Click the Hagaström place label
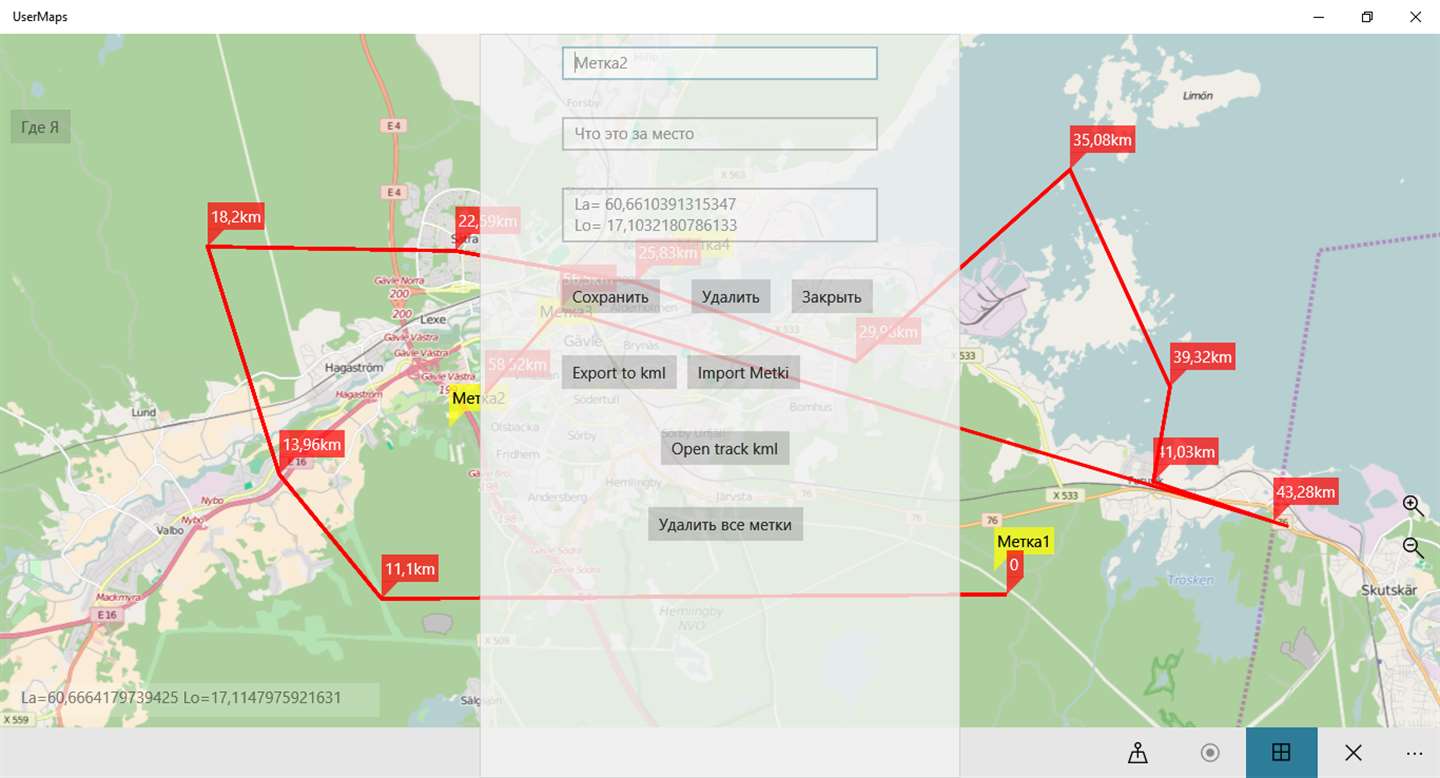 tap(354, 368)
